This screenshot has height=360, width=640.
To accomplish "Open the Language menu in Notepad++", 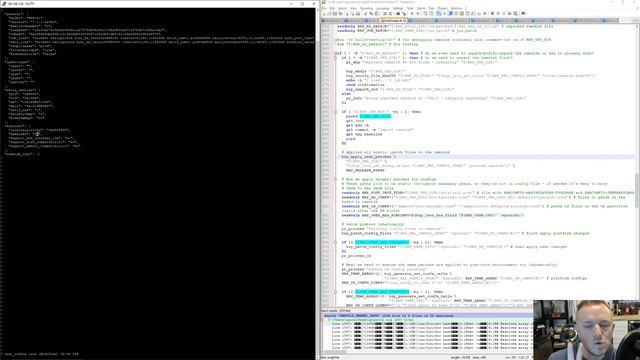I will 383,8.
